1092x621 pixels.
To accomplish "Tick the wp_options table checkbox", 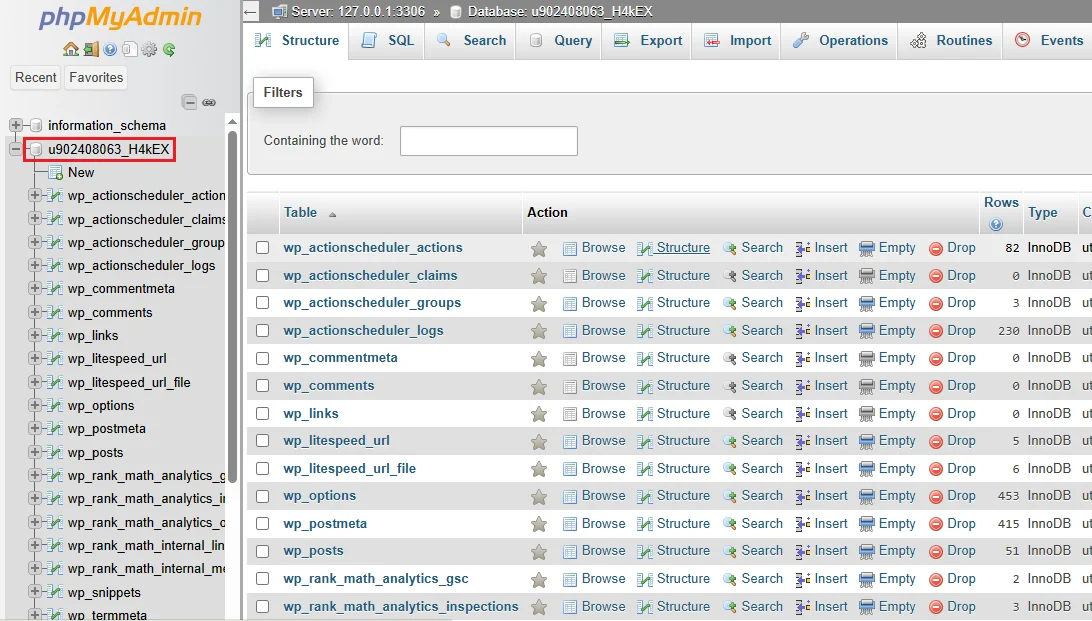I will pos(263,496).
